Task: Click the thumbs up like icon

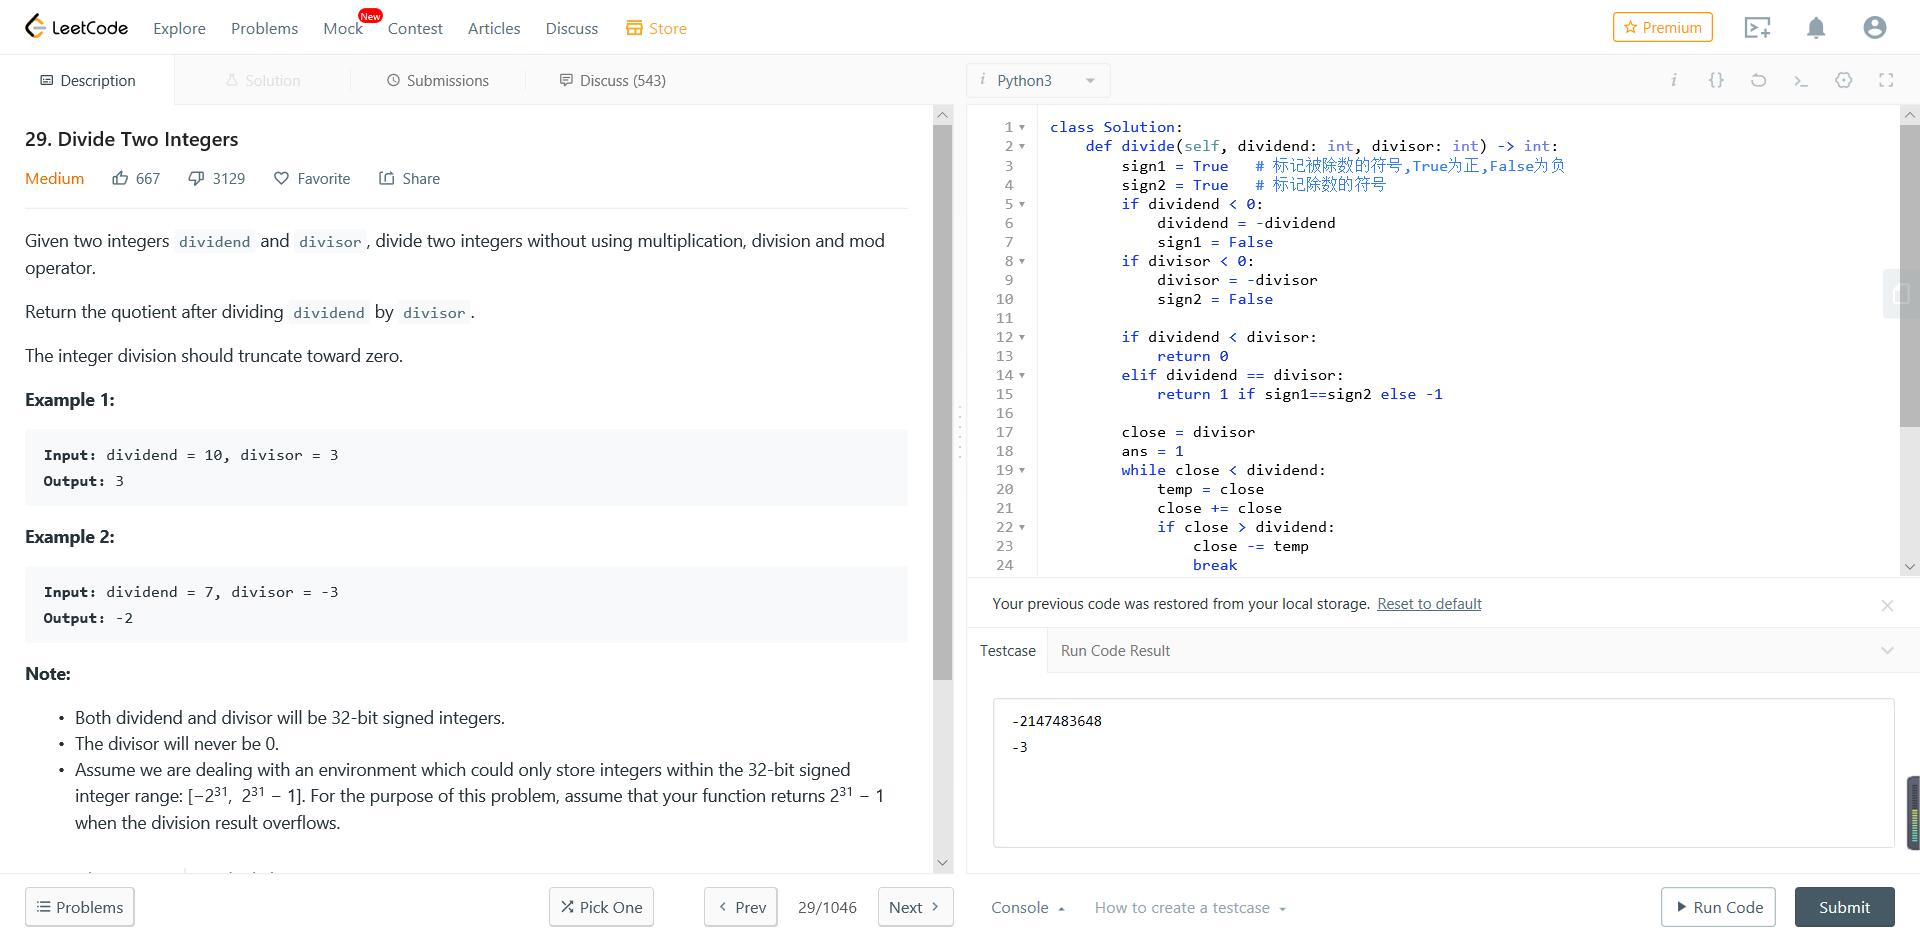Action: 120,178
